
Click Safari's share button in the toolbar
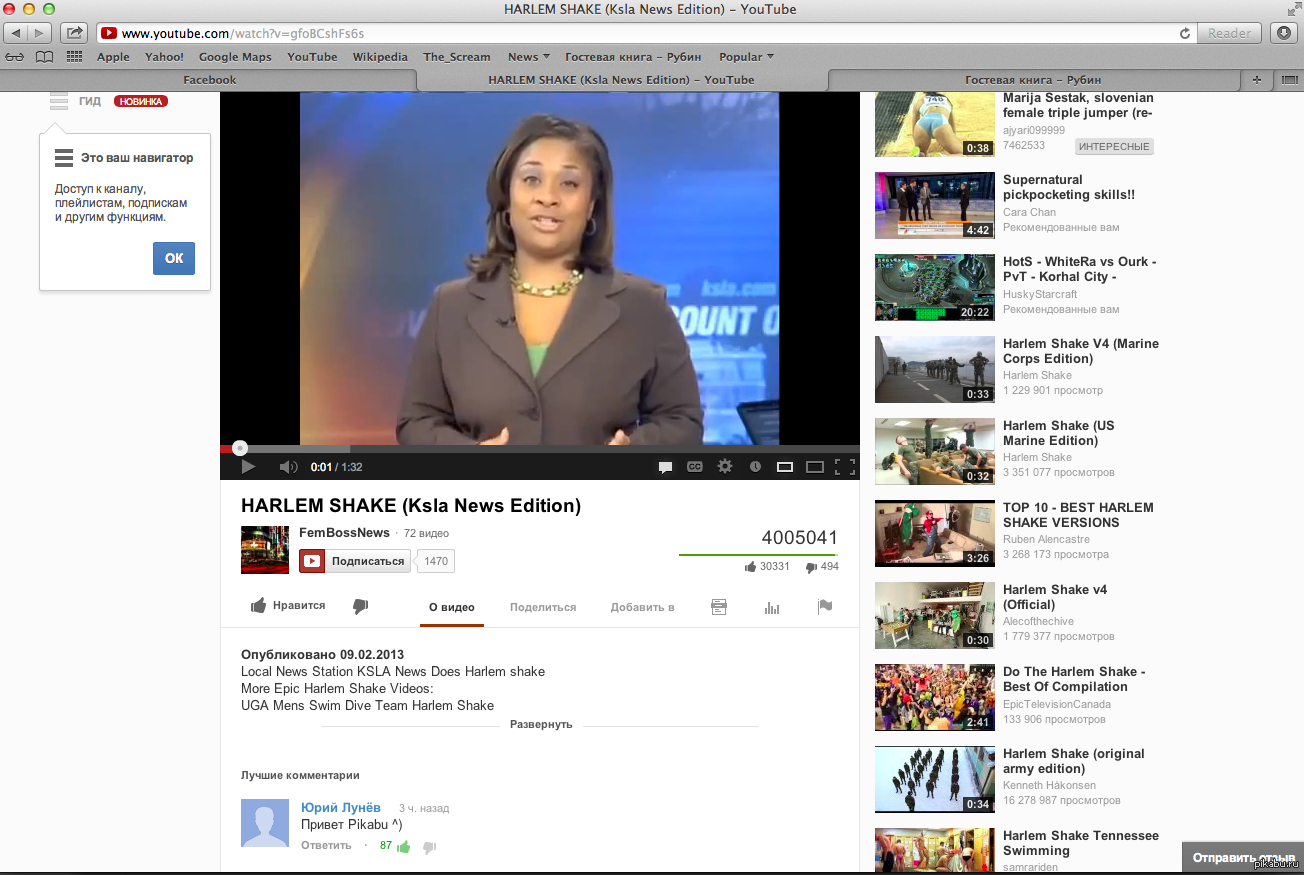[x=73, y=33]
